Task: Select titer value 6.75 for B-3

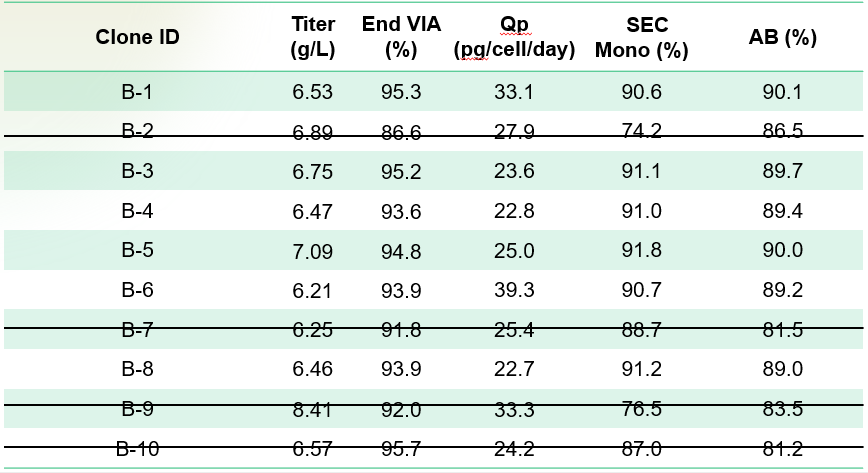Action: (312, 171)
